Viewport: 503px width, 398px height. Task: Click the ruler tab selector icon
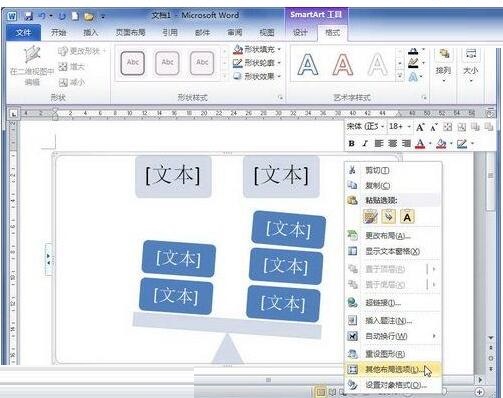14,114
